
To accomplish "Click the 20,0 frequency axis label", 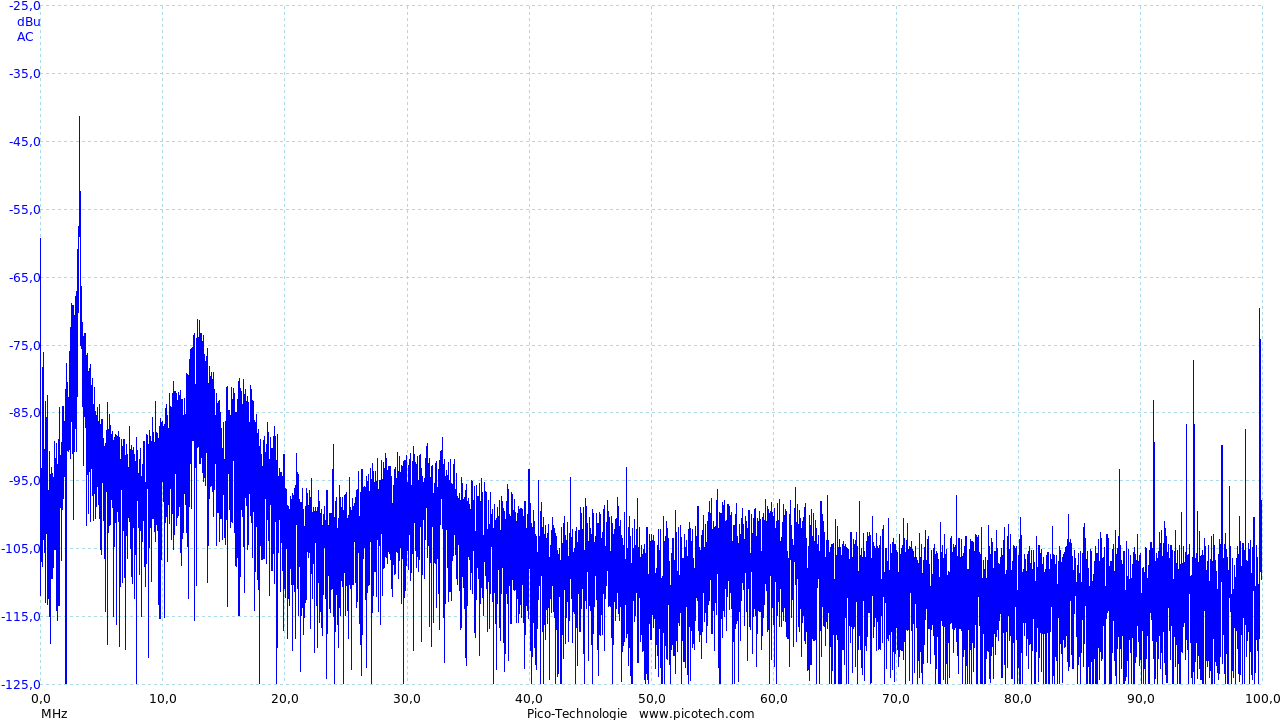I will 285,698.
